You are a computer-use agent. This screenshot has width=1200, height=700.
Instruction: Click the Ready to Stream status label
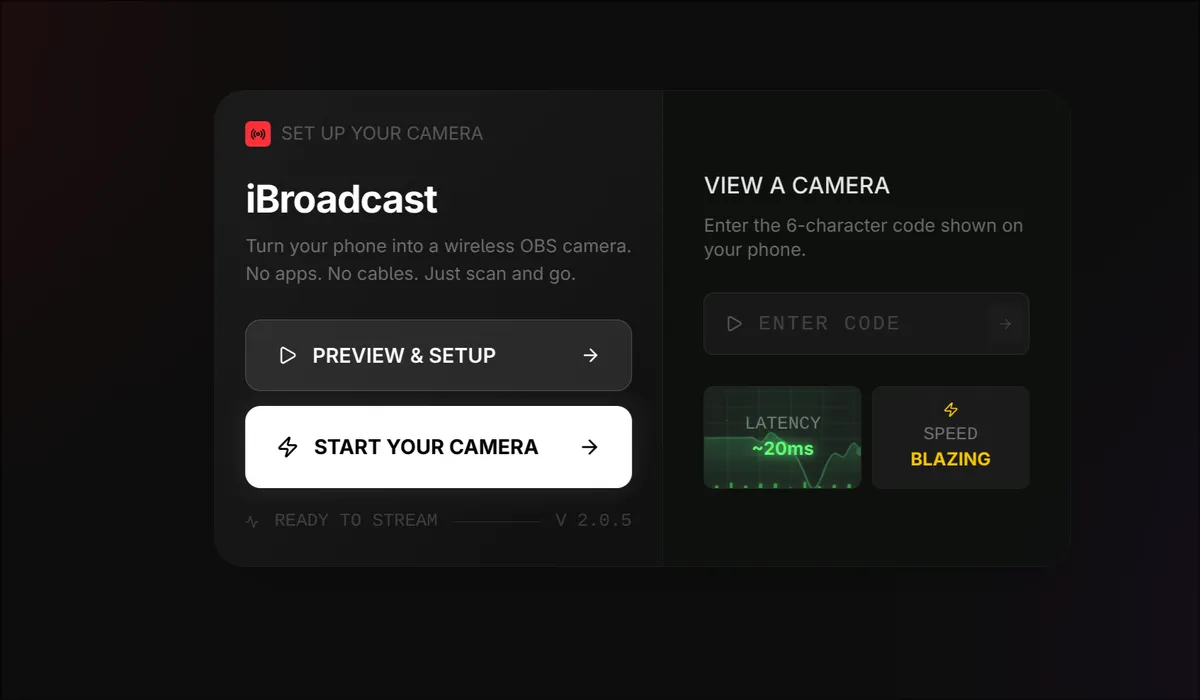tap(355, 520)
